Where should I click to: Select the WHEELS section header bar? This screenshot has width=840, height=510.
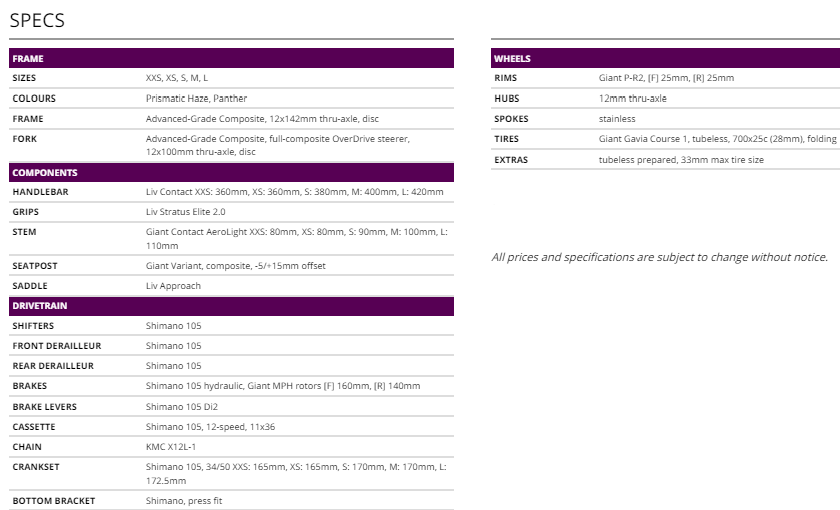[665, 58]
